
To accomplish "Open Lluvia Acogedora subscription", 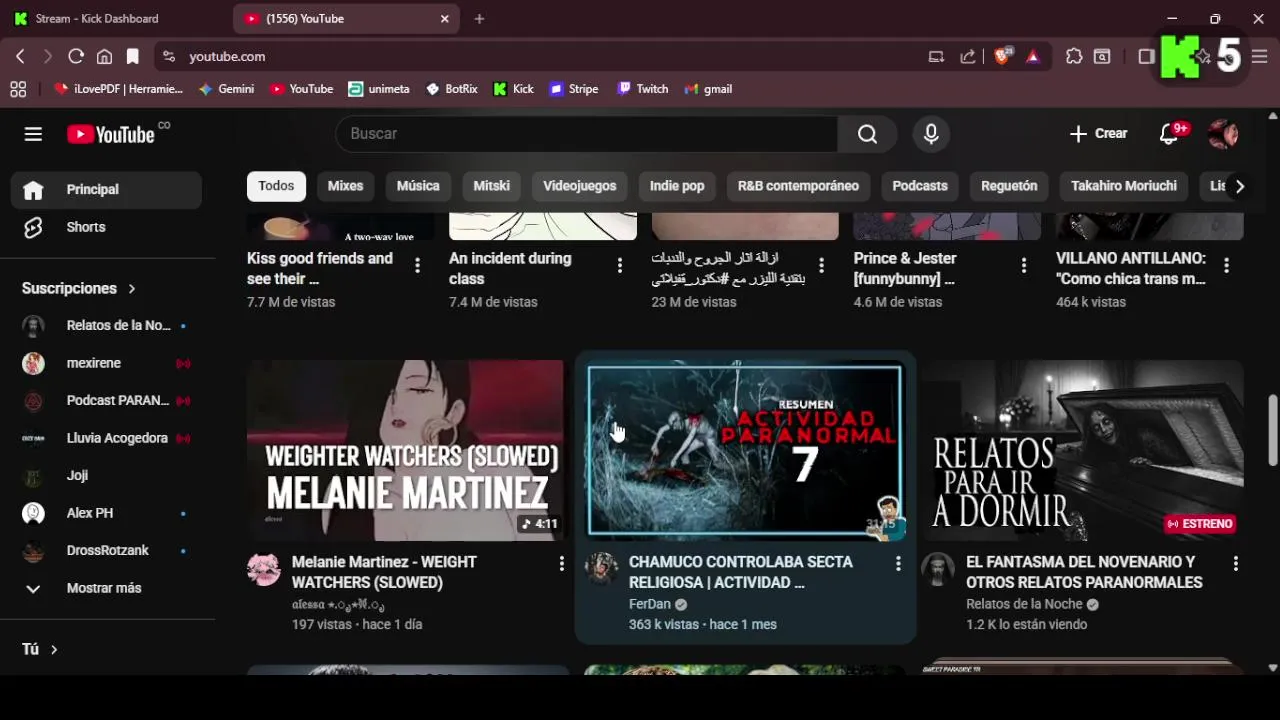I will pyautogui.click(x=107, y=438).
